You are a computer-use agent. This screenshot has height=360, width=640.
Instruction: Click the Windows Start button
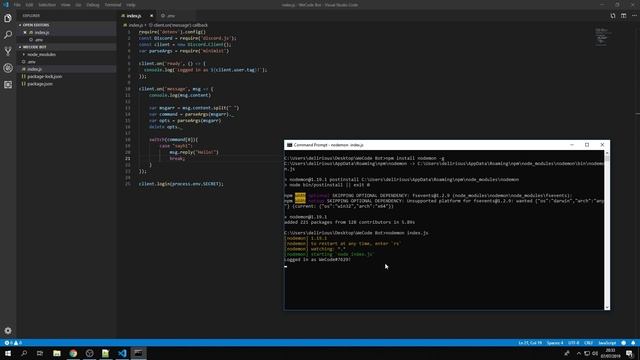coord(8,353)
